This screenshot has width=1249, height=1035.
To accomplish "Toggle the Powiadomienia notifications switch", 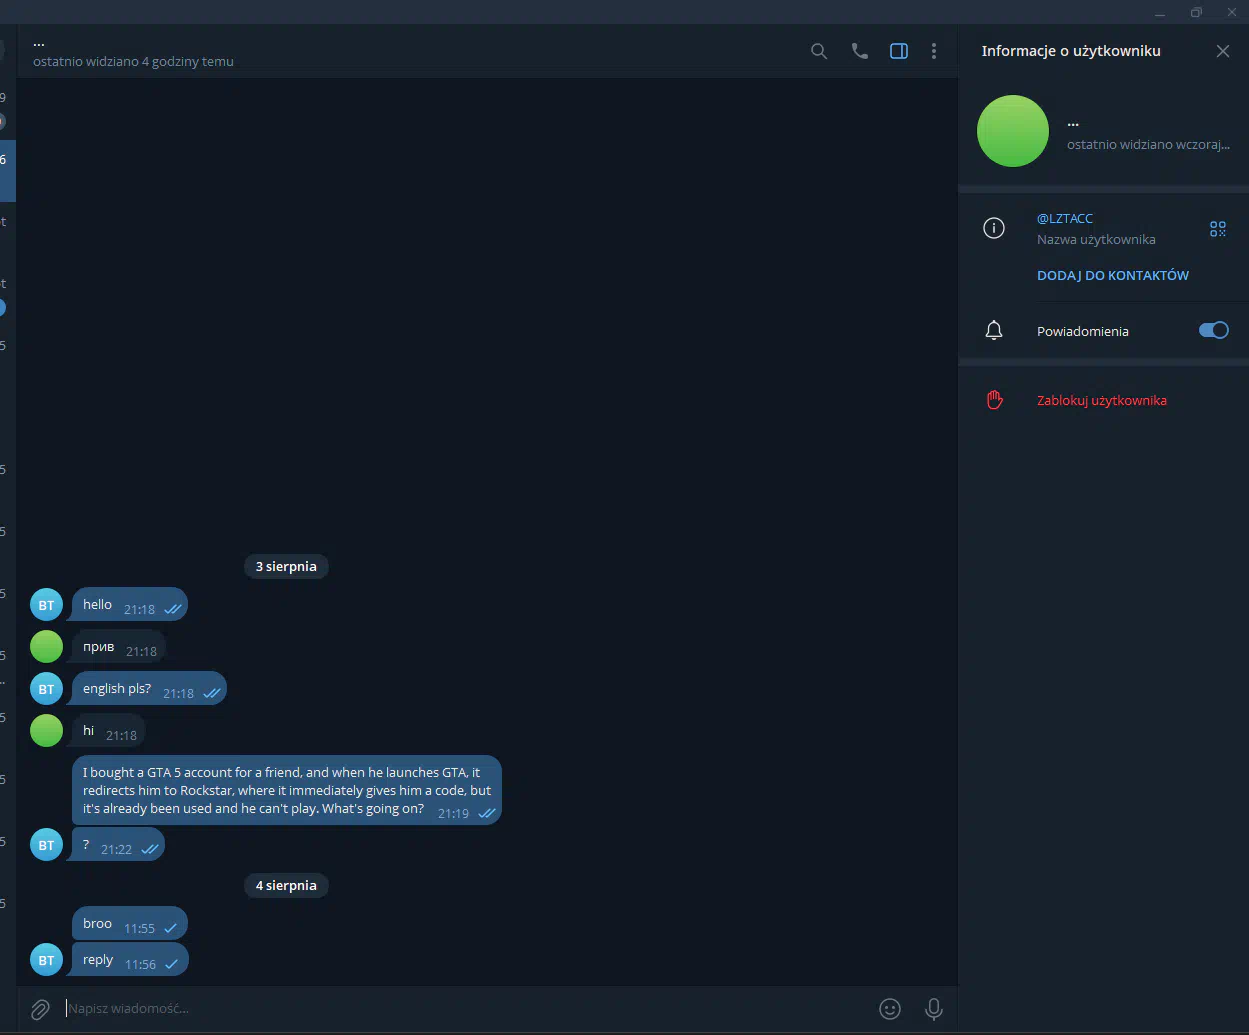I will pyautogui.click(x=1214, y=330).
